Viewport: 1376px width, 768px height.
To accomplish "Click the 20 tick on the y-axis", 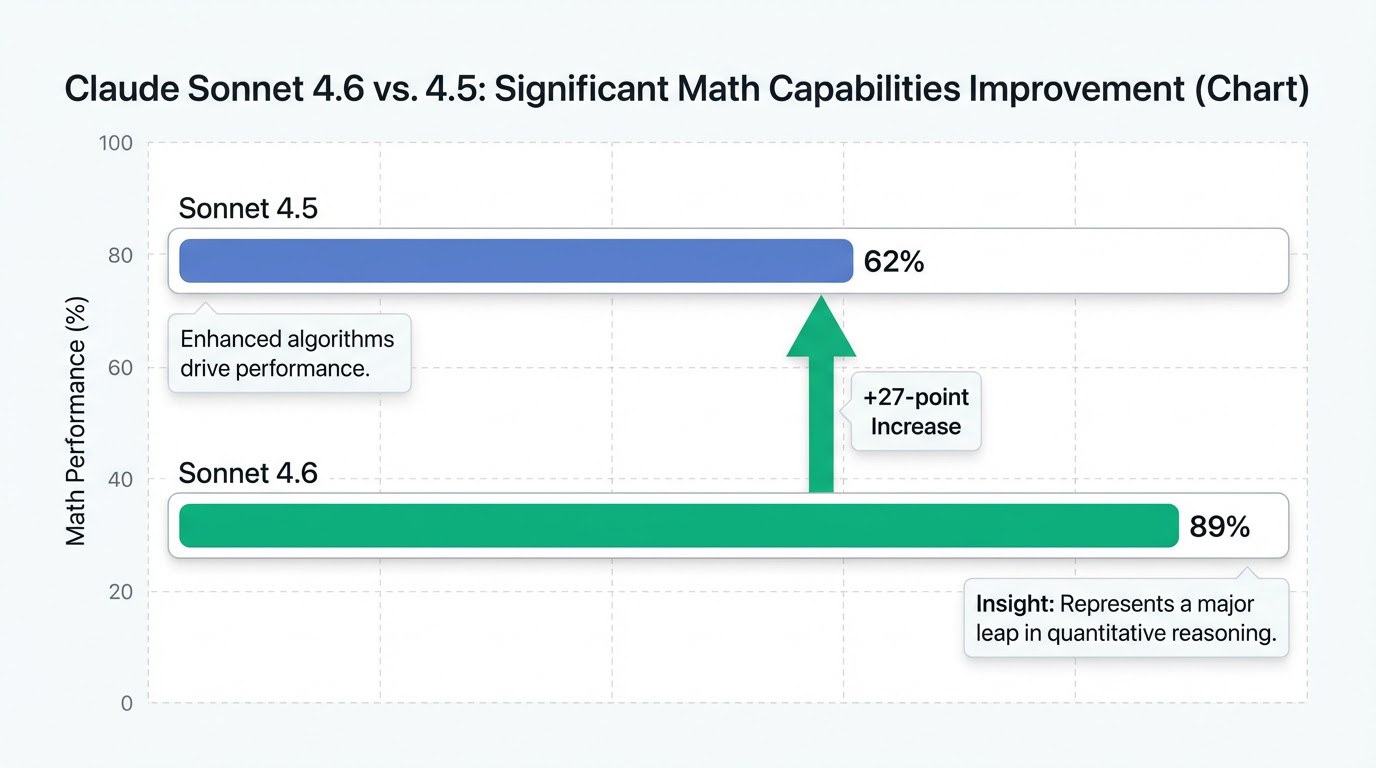I will point(121,591).
